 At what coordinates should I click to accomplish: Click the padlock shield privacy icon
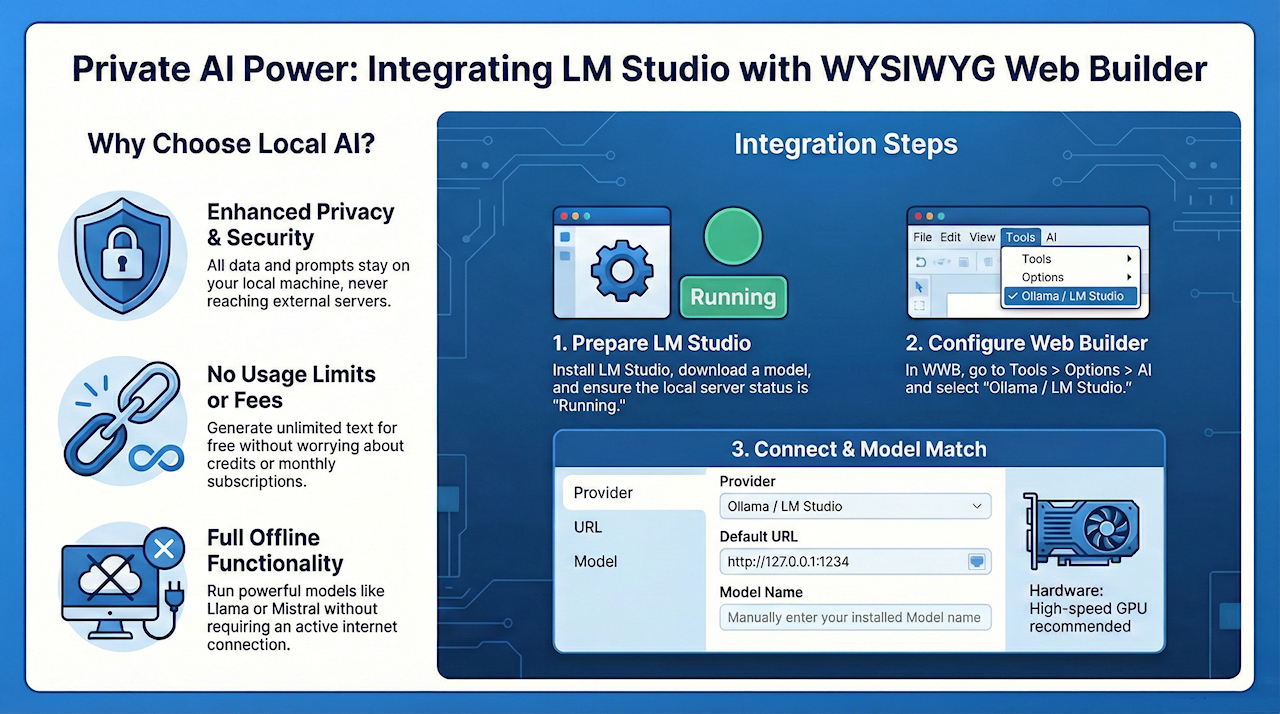[x=122, y=253]
